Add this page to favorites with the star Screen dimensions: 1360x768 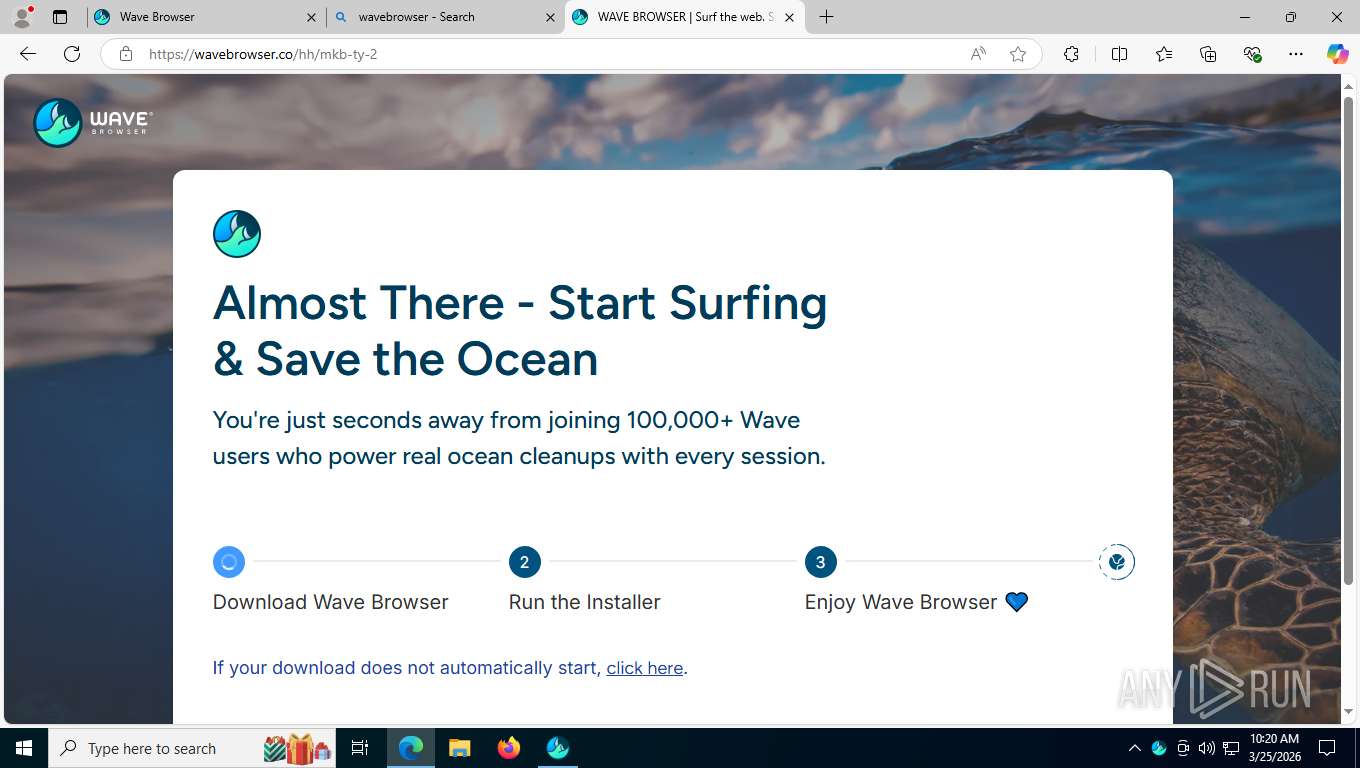coord(1018,54)
